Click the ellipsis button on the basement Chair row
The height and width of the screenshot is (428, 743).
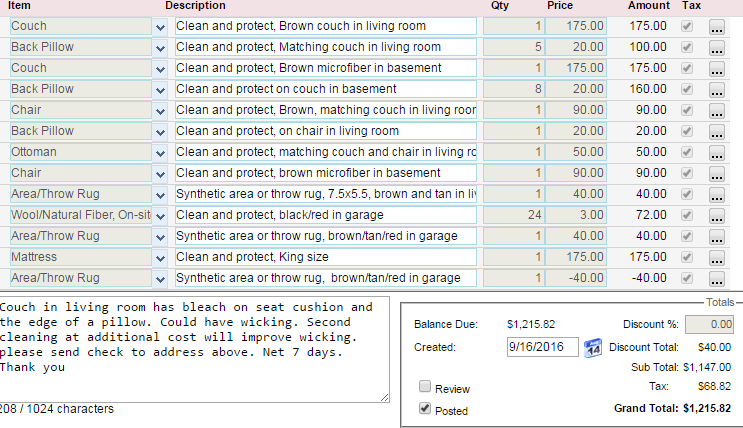pos(716,173)
